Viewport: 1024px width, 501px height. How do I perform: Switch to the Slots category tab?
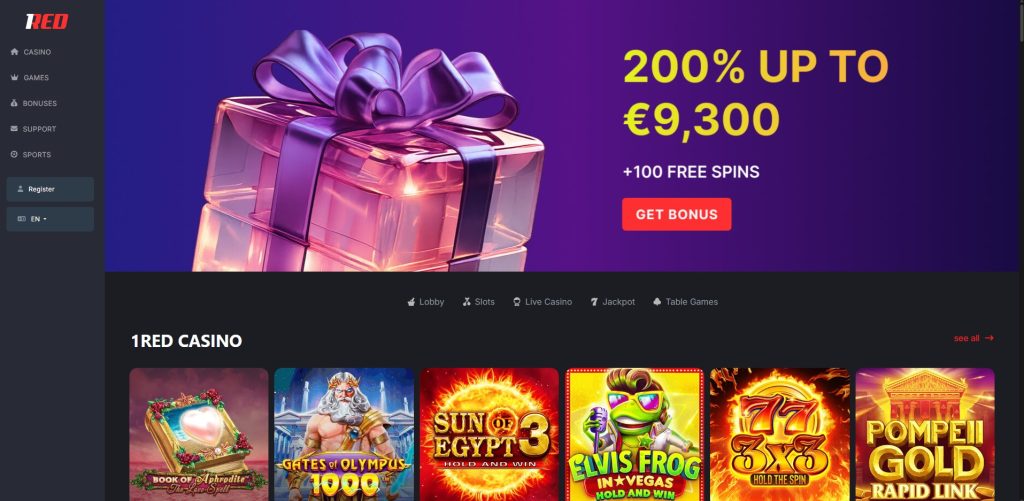pos(478,302)
